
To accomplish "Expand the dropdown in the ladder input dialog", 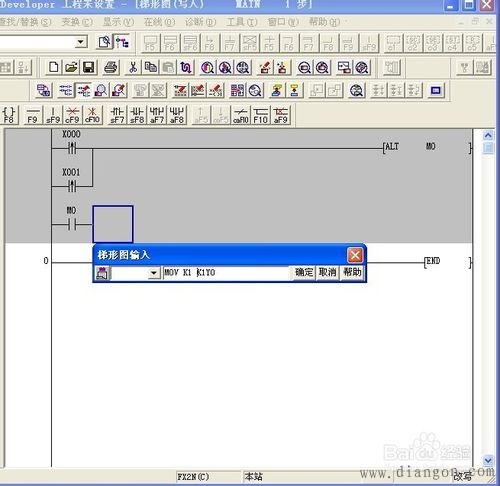I will [x=154, y=273].
